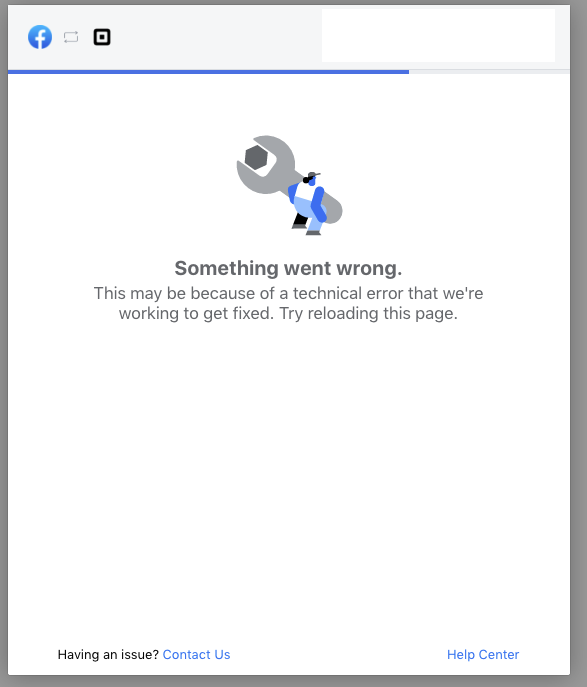The width and height of the screenshot is (587, 687).
Task: Open the Contact Us link
Action: 196,654
